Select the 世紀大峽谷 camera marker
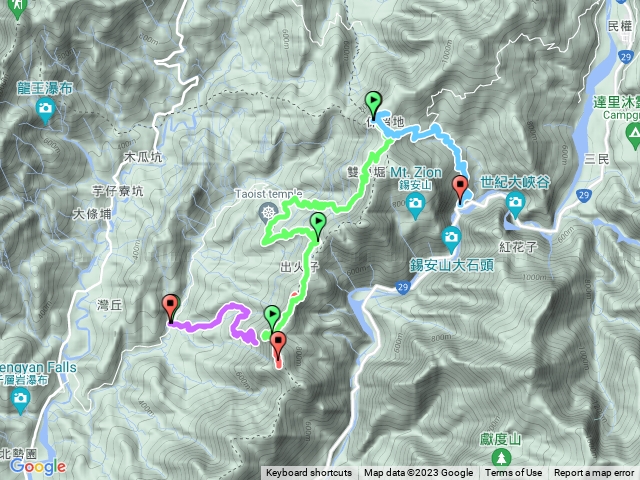 pos(515,203)
